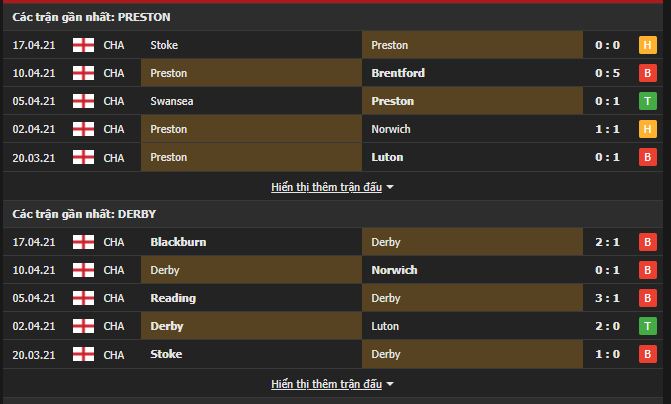The width and height of the screenshot is (671, 404).
Task: Expand more Preston matches with the dropdown arrow
Action: tap(390, 187)
